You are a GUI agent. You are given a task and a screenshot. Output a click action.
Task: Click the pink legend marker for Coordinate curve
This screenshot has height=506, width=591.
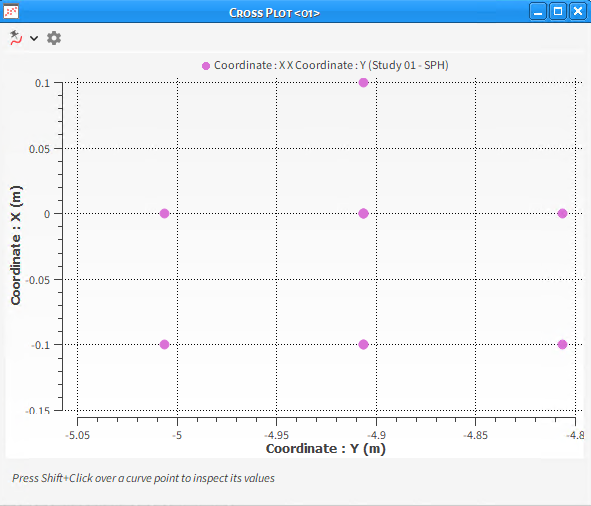[206, 66]
